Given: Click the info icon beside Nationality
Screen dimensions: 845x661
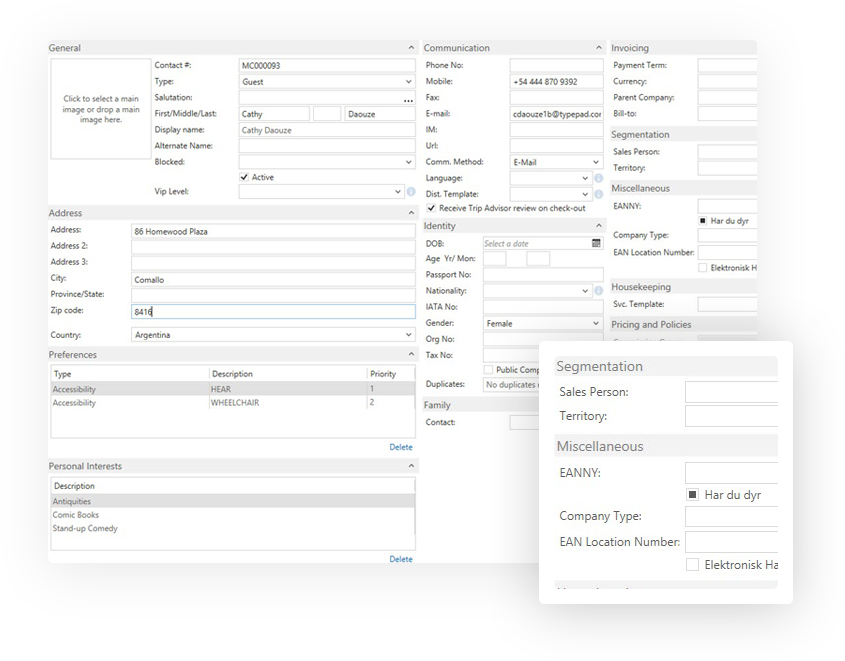Looking at the screenshot, I should tap(598, 291).
